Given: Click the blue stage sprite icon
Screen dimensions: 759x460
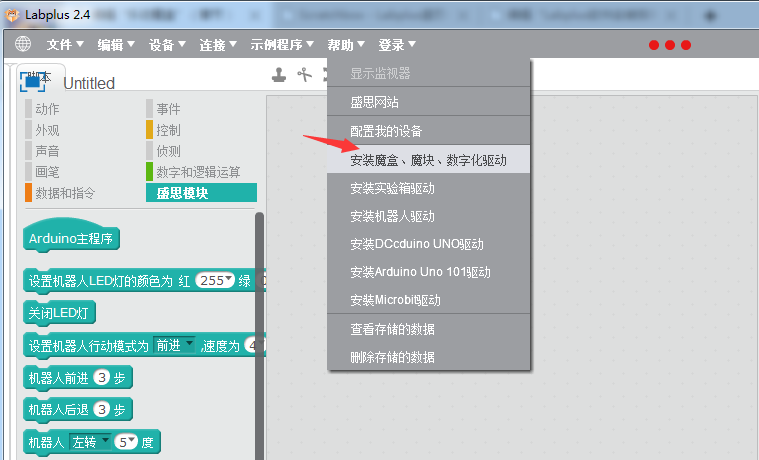Looking at the screenshot, I should [33, 81].
